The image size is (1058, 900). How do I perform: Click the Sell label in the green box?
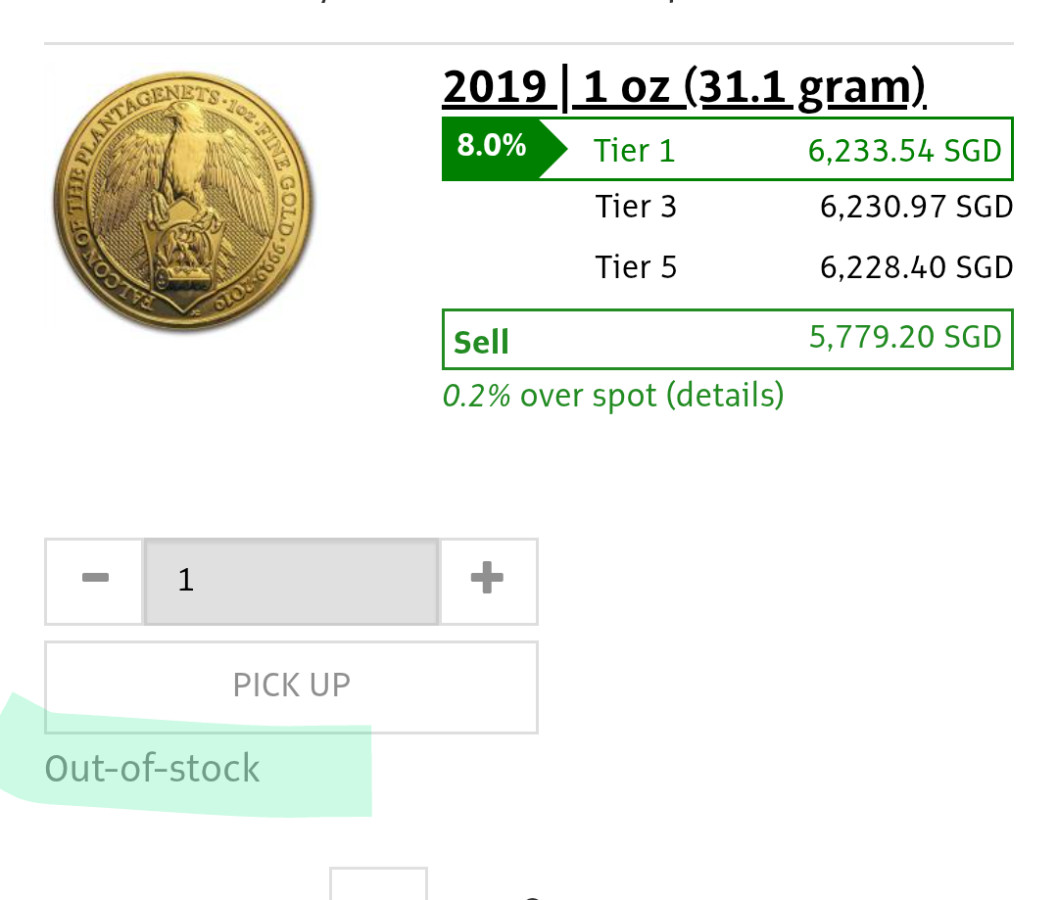point(482,342)
